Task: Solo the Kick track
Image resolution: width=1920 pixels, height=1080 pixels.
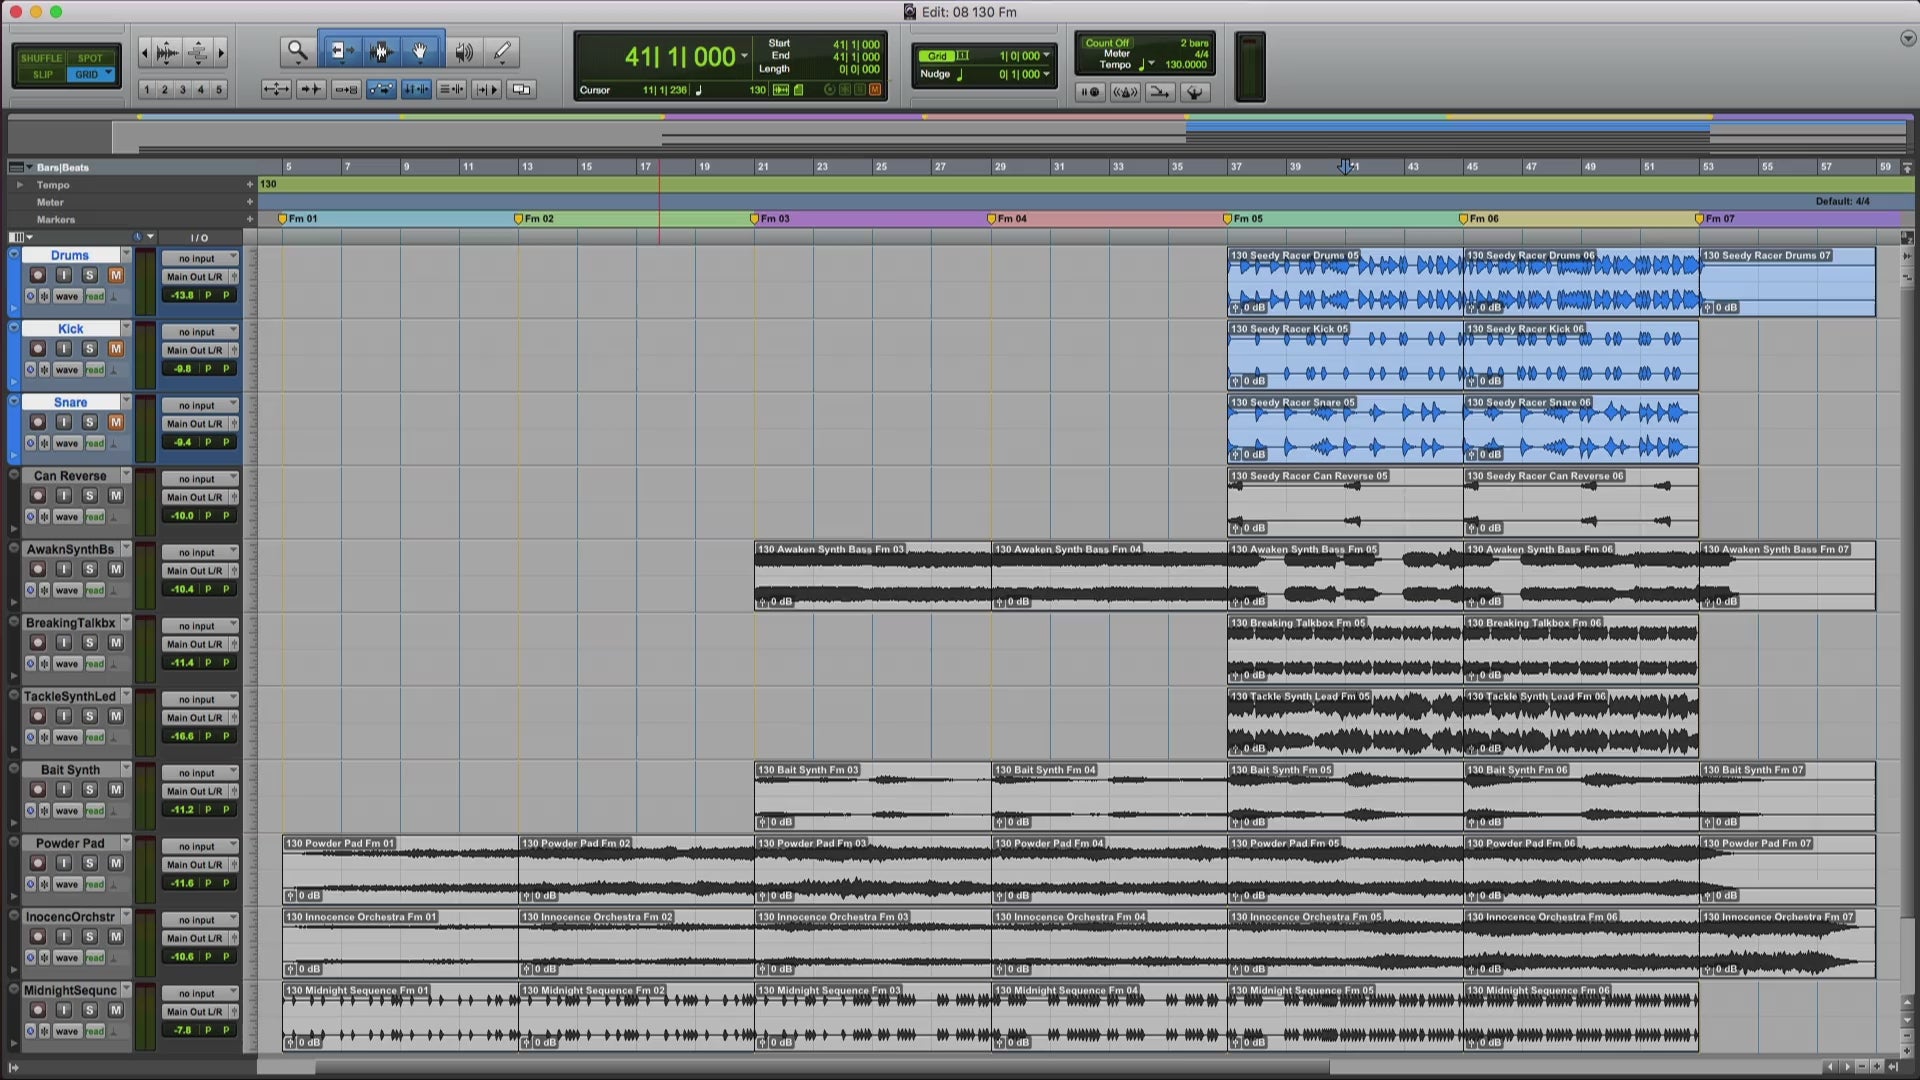Action: click(90, 349)
